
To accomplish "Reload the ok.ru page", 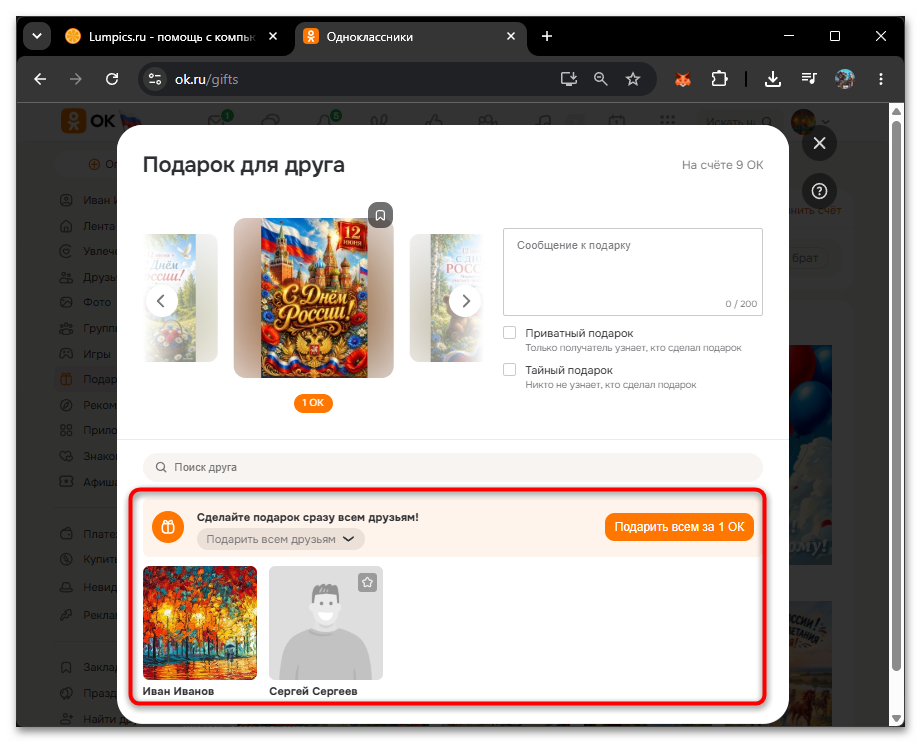I will (112, 79).
